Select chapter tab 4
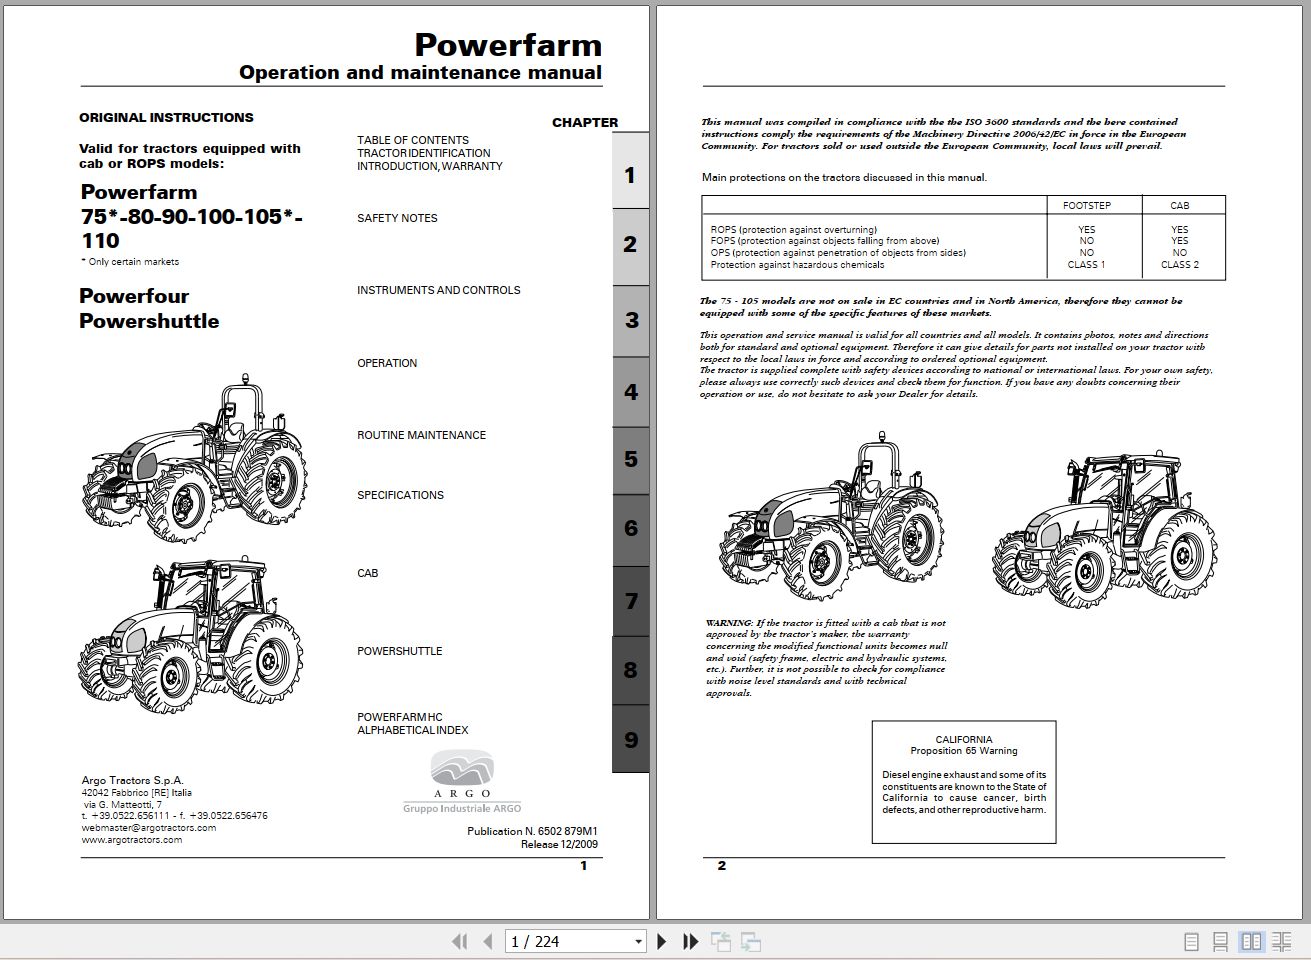This screenshot has width=1311, height=960. [x=630, y=392]
